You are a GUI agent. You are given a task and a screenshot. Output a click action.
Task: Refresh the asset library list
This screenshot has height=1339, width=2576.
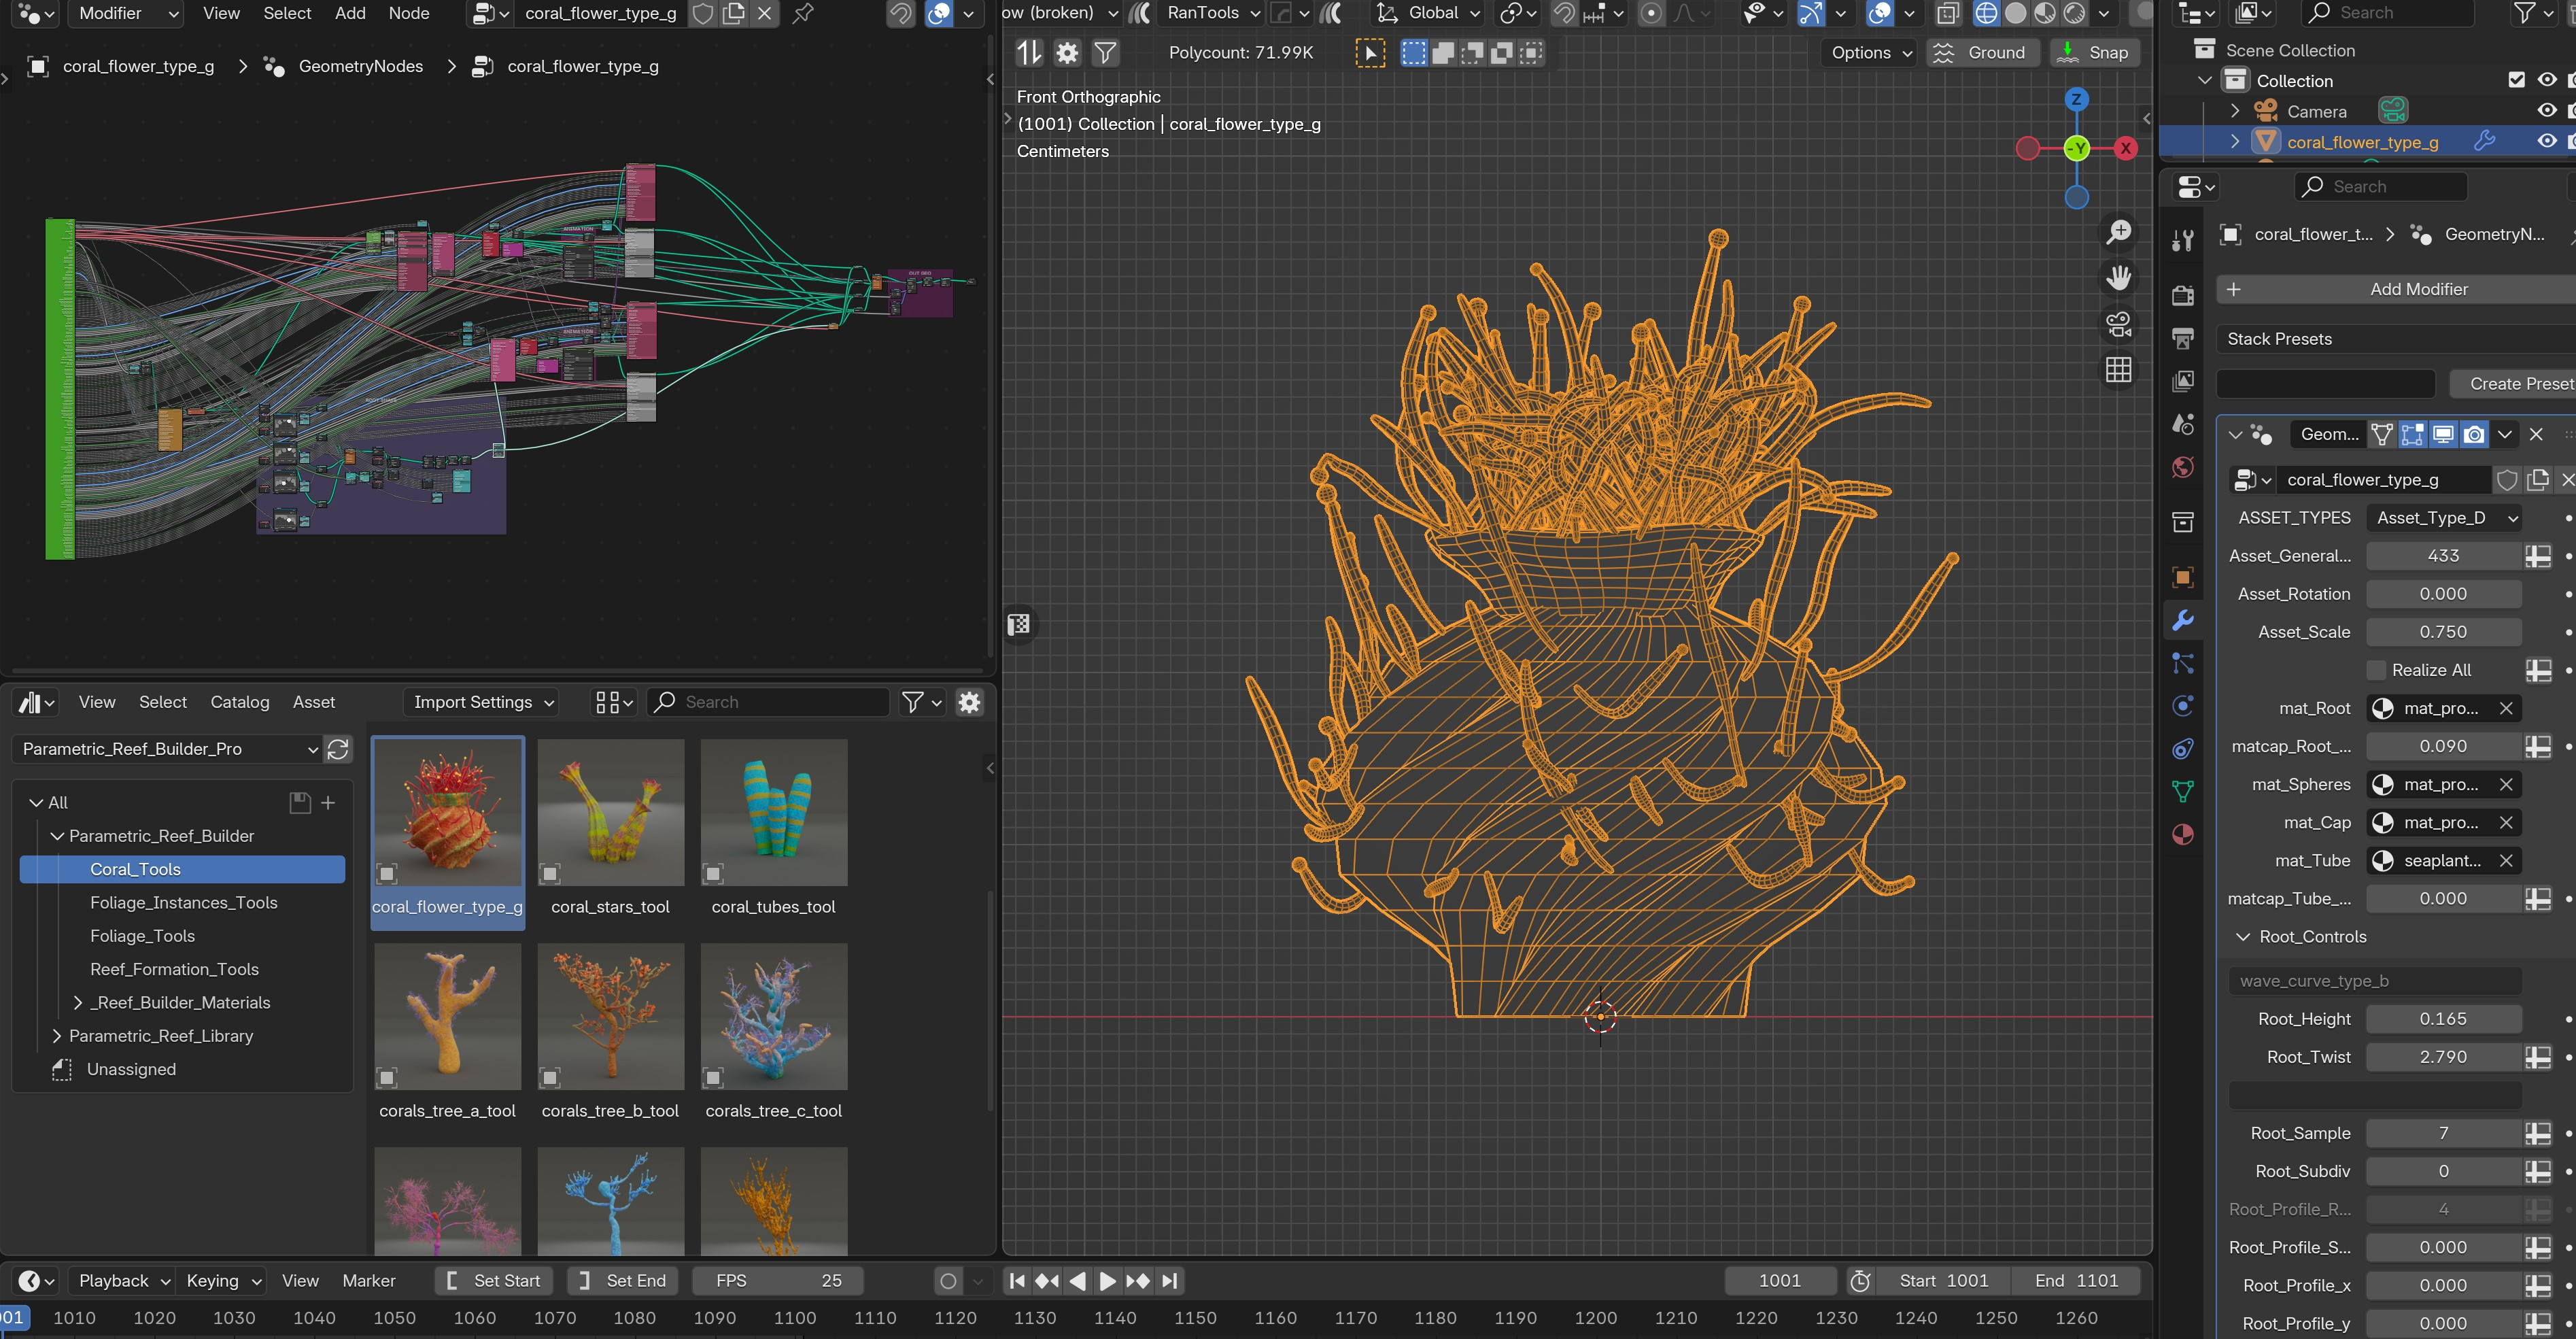click(x=338, y=749)
